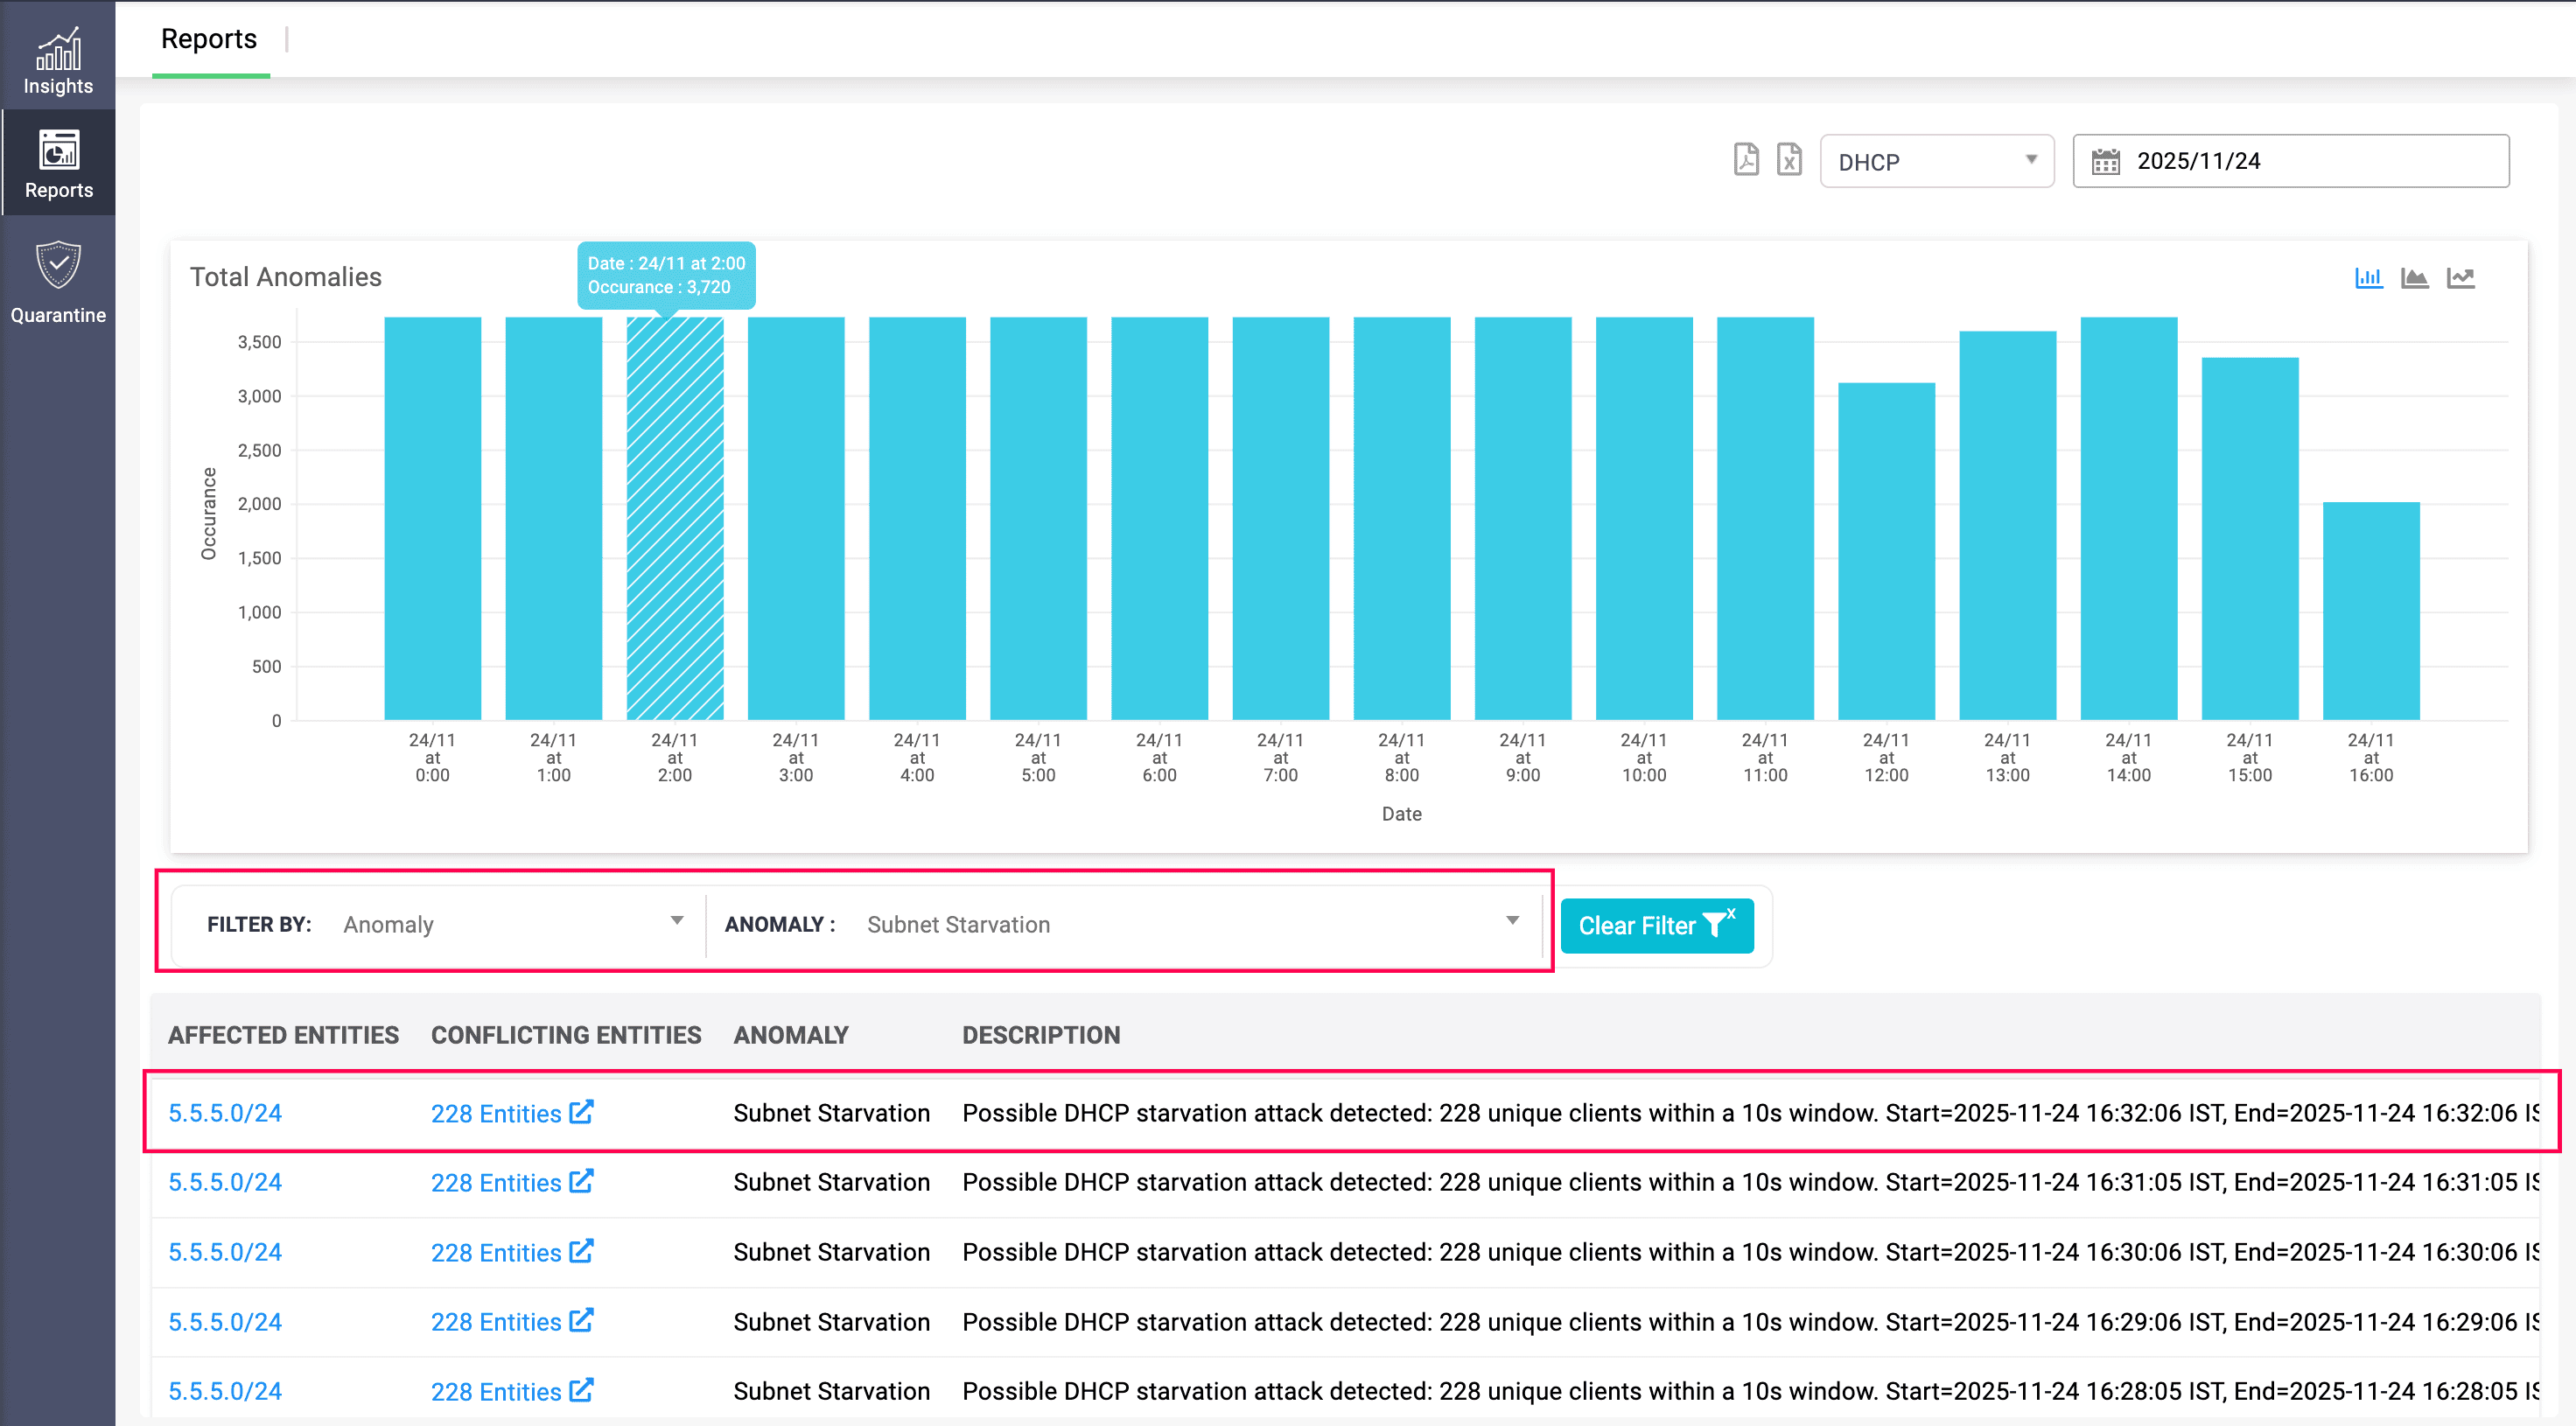Open the calendar date picker icon
Screen dimensions: 2576x1426
click(2108, 160)
